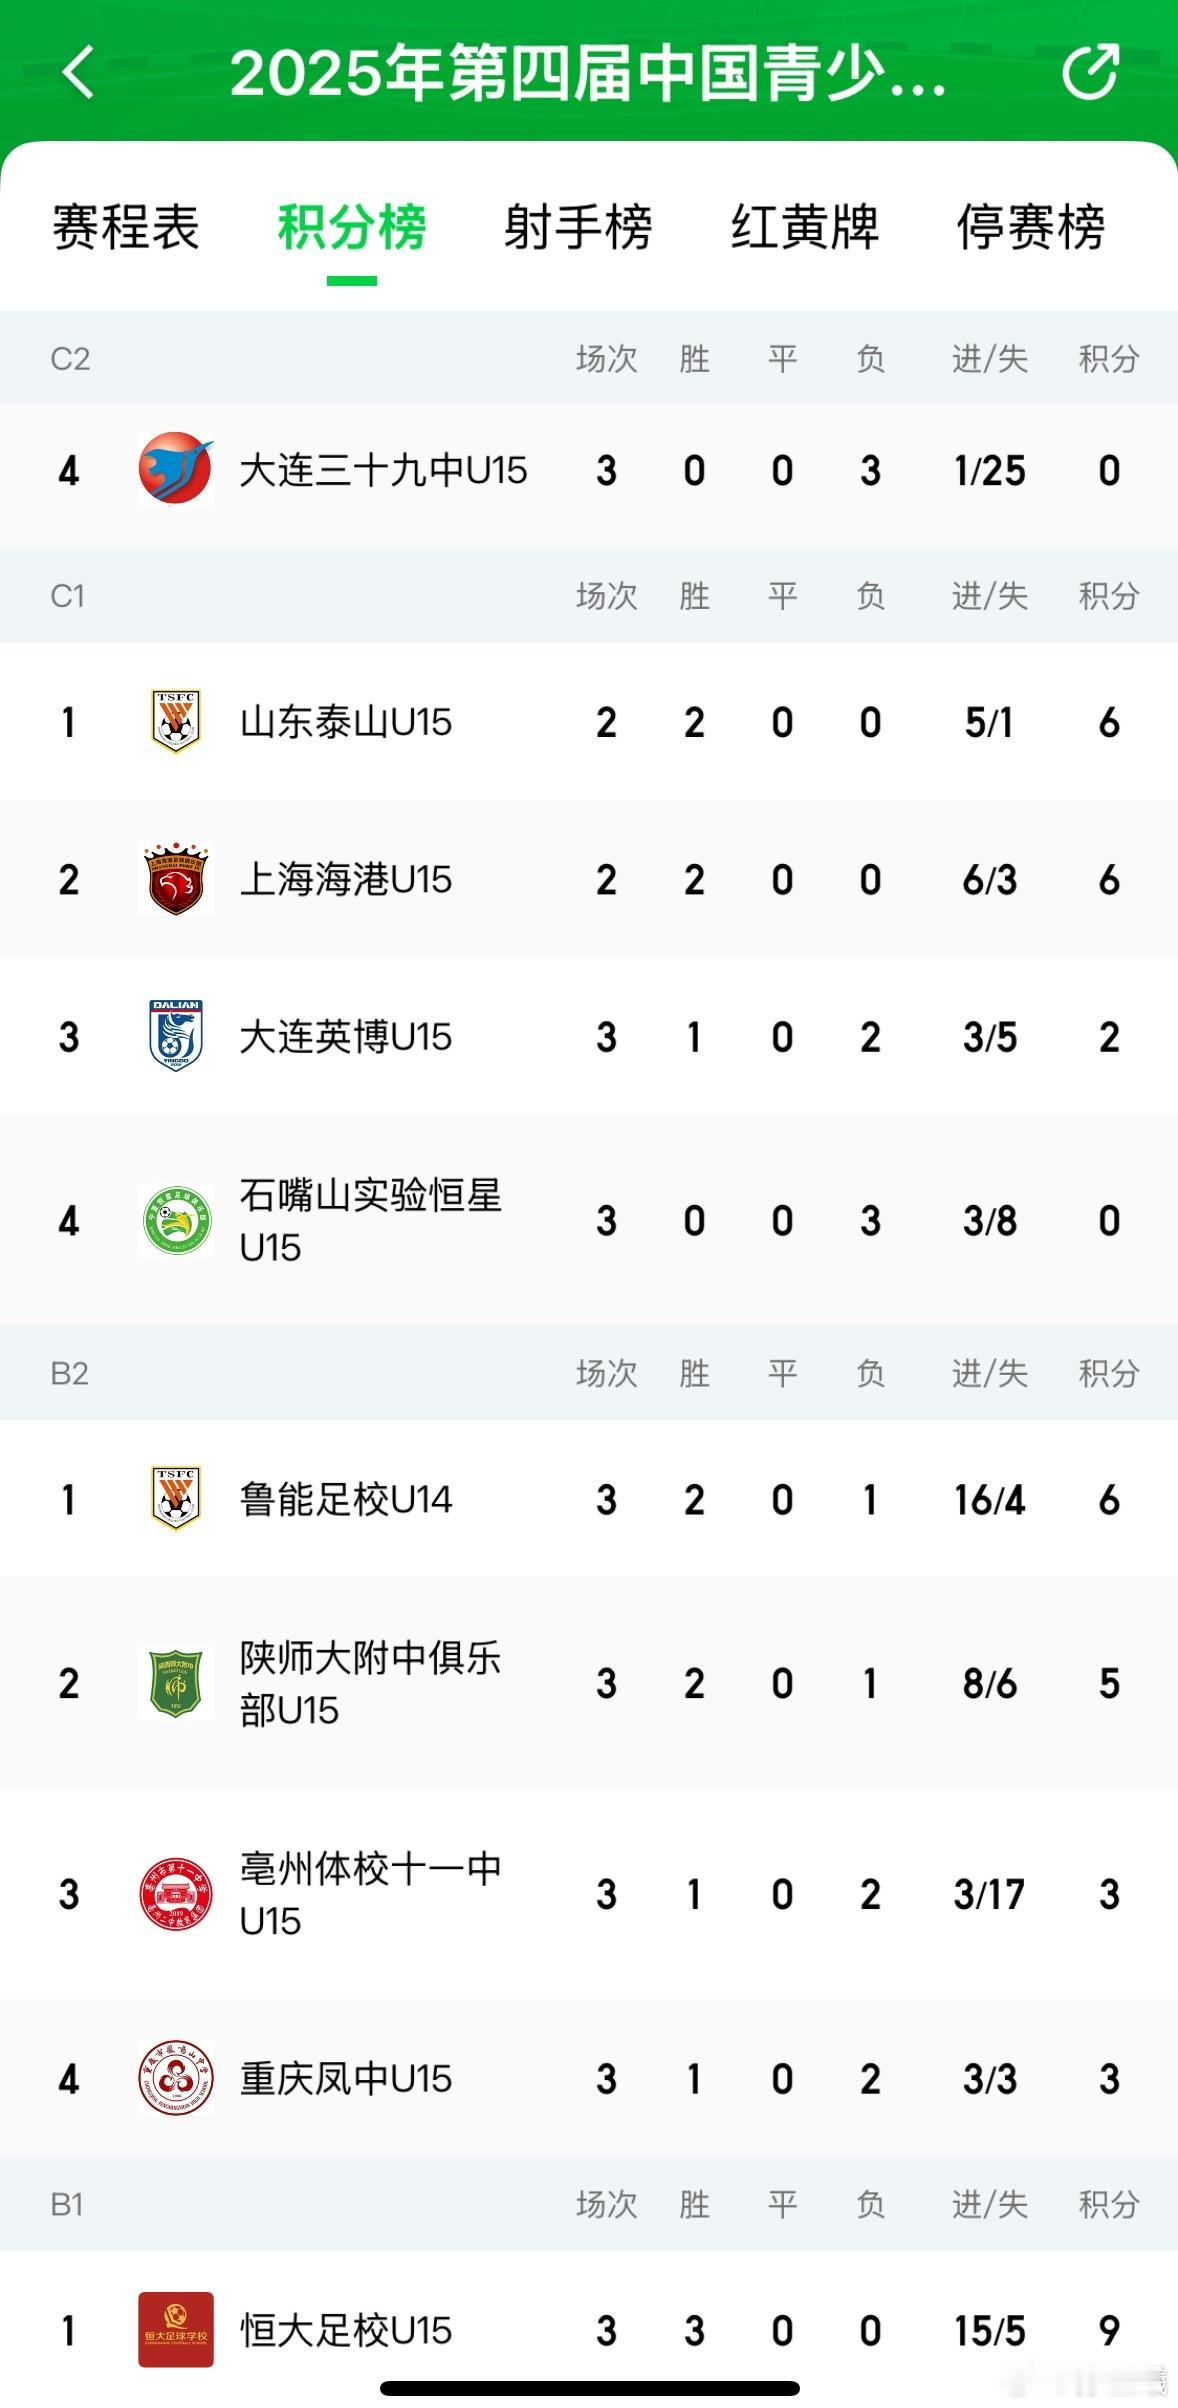Tap the 恒大足校U15 red square logo
The width and height of the screenshot is (1178, 2408).
coord(176,2329)
